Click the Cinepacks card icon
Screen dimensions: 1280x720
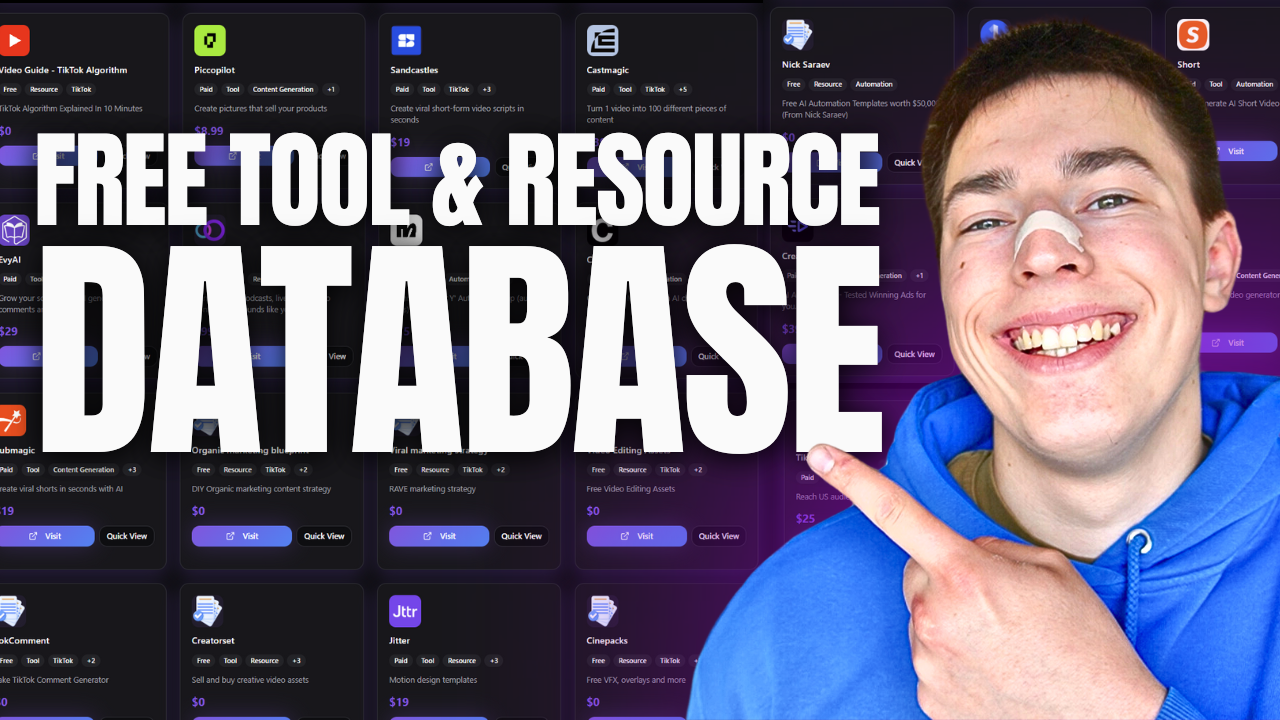click(x=602, y=611)
